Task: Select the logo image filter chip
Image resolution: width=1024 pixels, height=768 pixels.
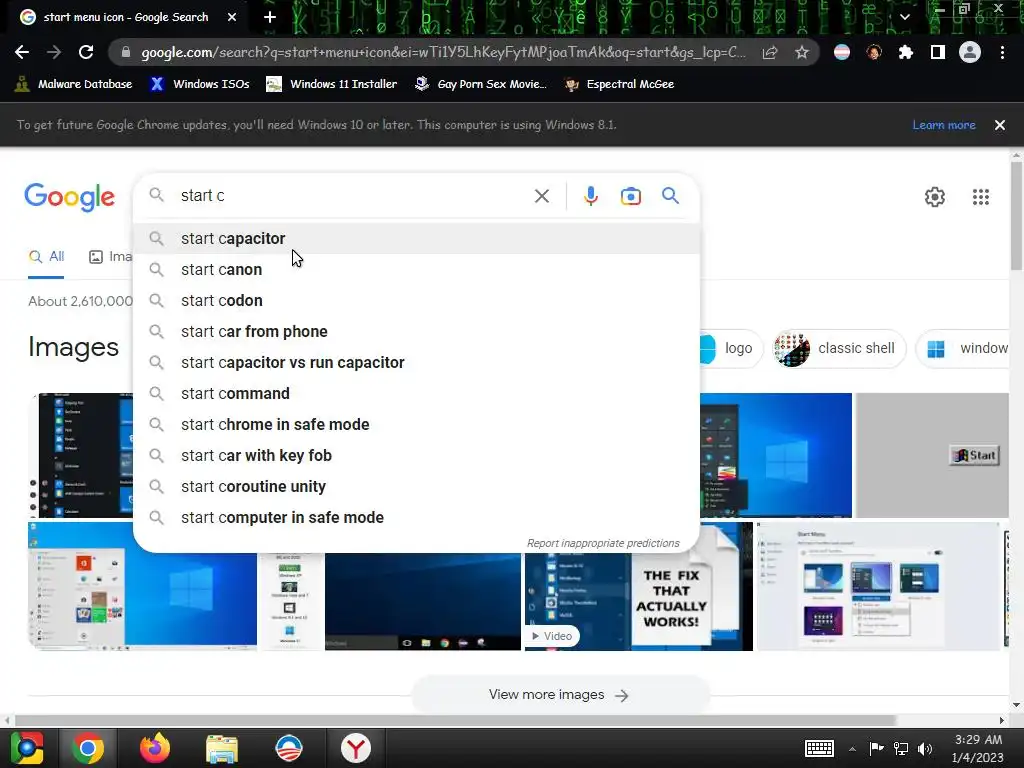Action: pos(730,348)
